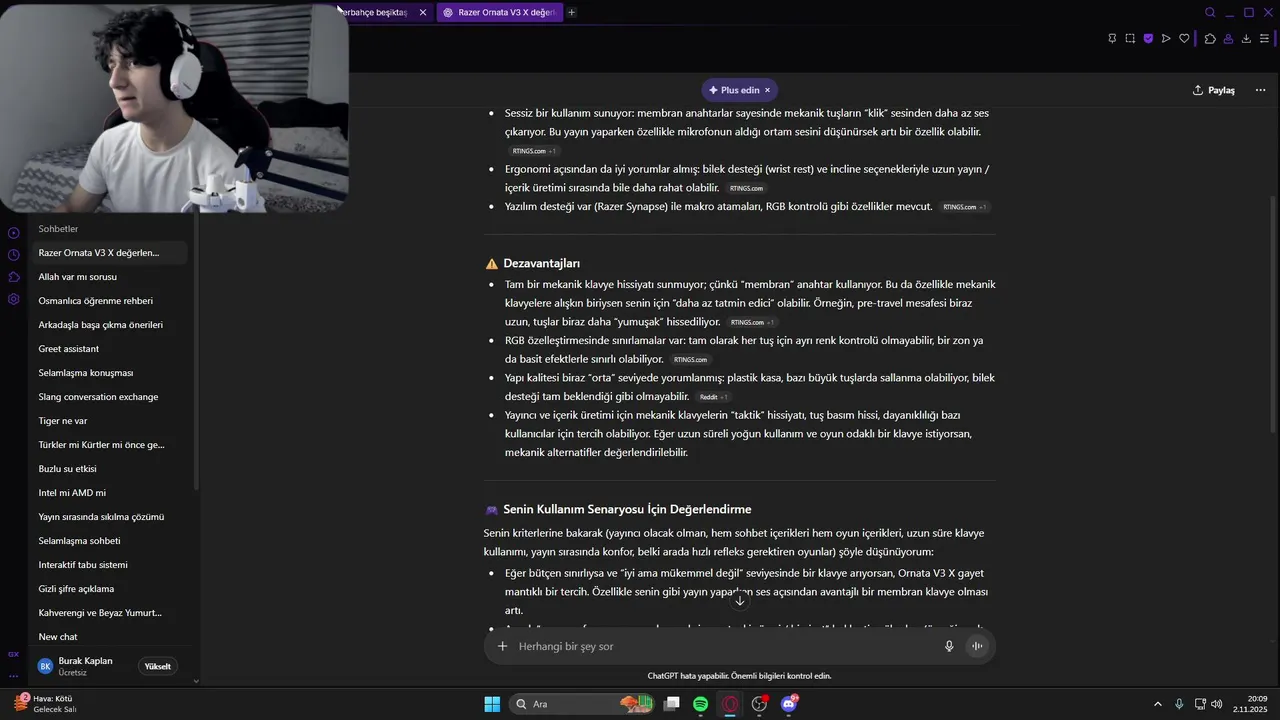Start voice mode with waveform button
This screenshot has height=720, width=1280.
tap(977, 646)
